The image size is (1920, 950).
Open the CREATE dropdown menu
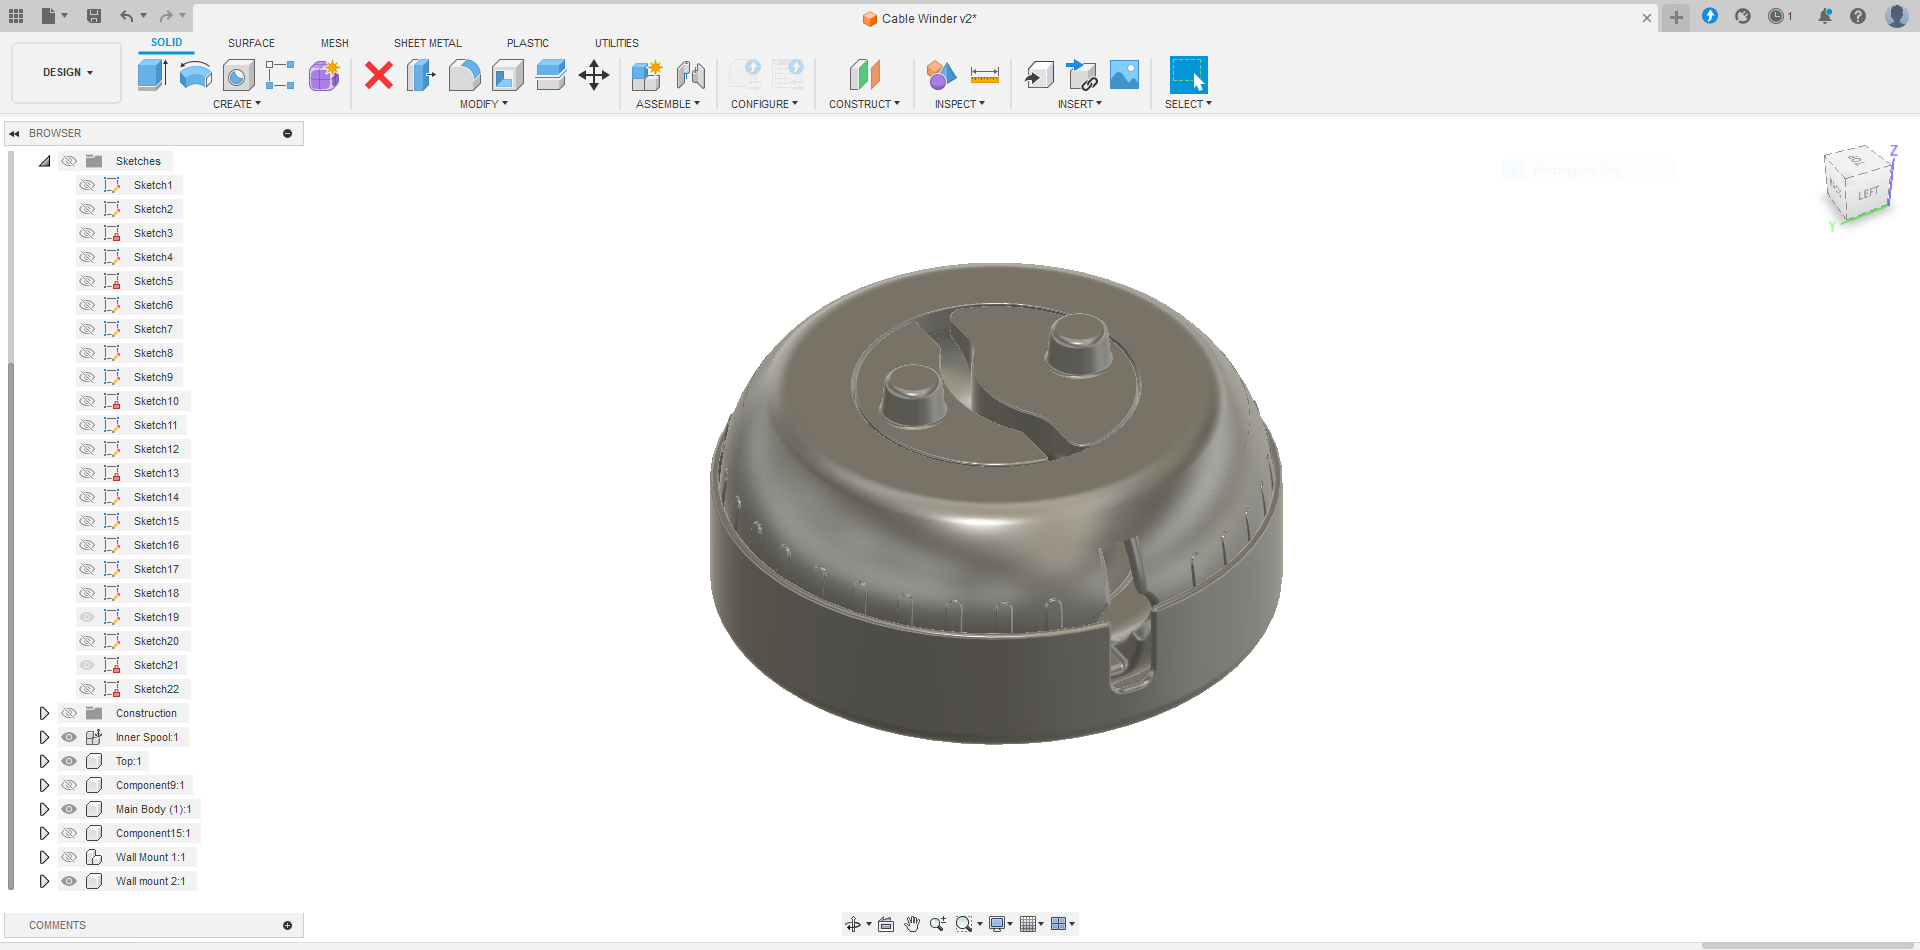[x=237, y=104]
